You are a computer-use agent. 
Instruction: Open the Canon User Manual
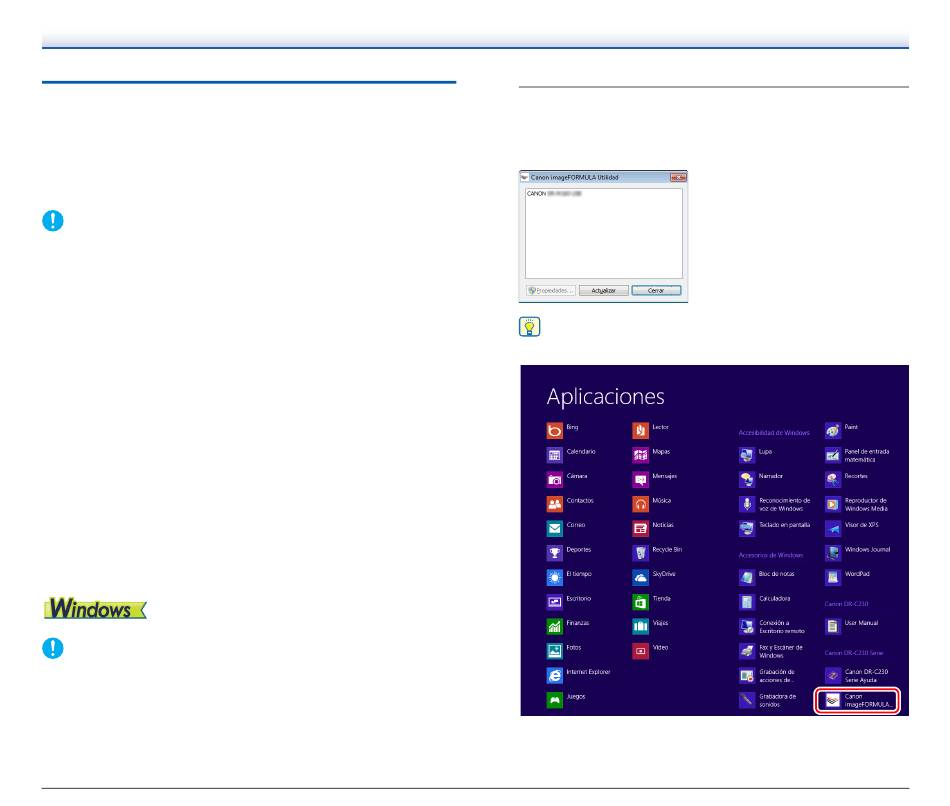point(852,626)
